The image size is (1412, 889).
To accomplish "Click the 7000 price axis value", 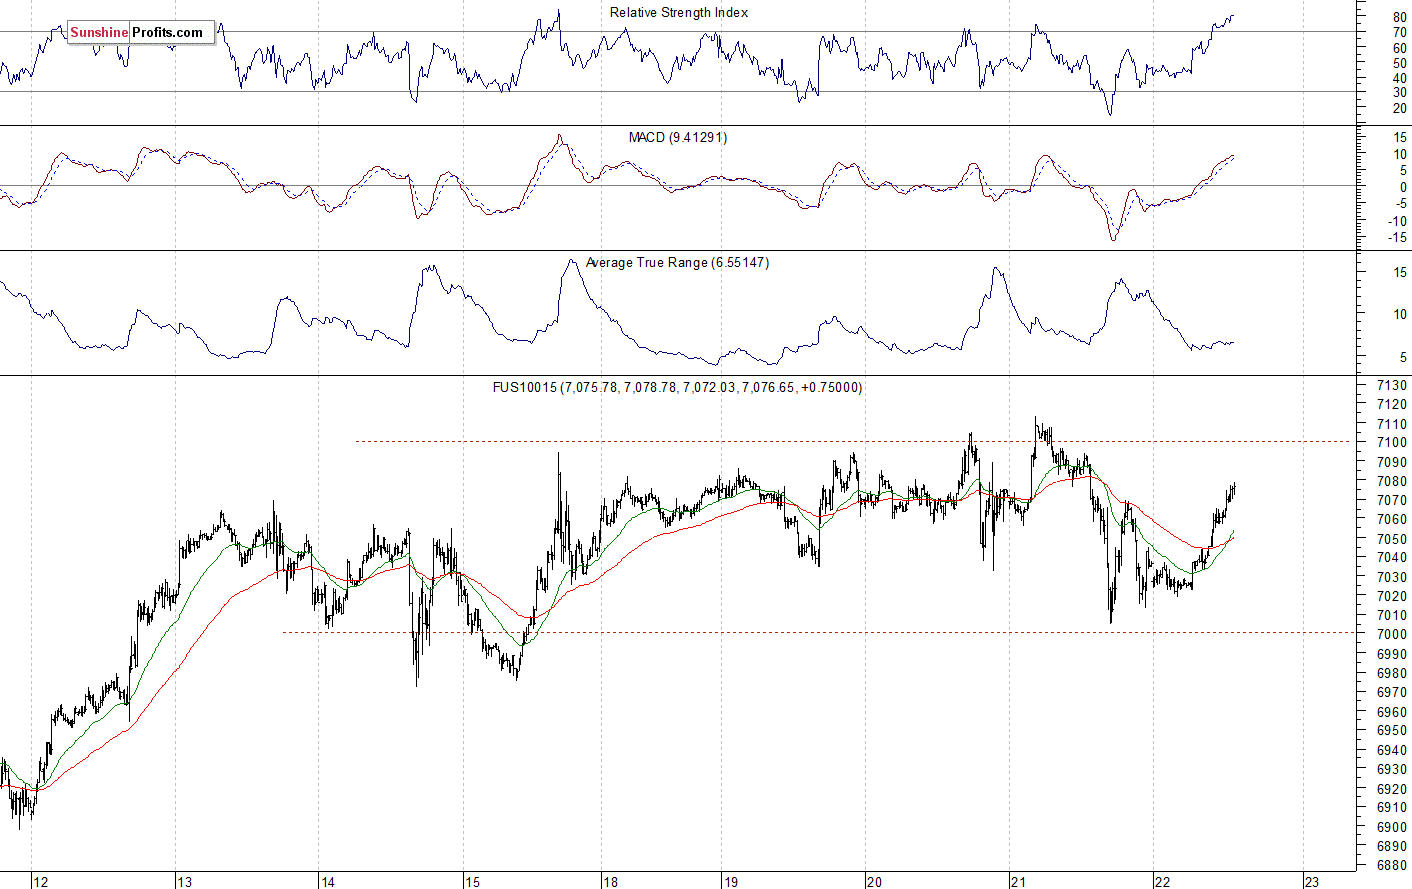I will 1392,634.
